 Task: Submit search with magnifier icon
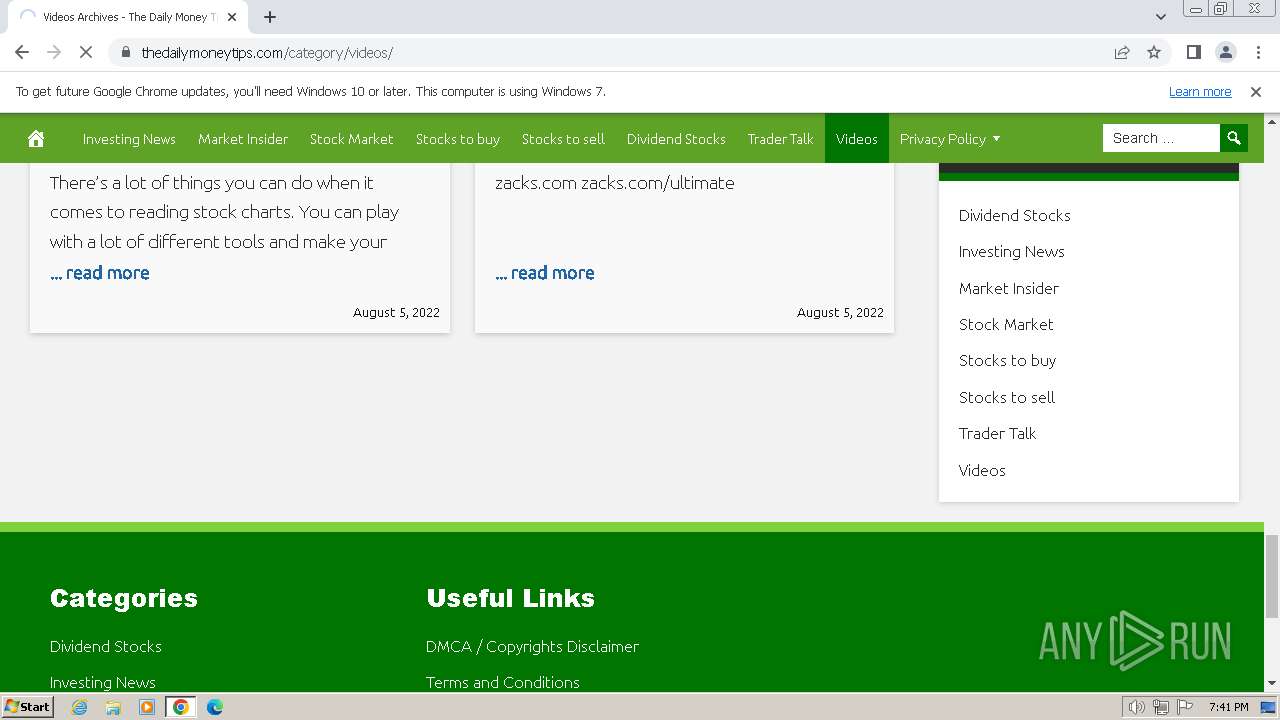tap(1234, 138)
